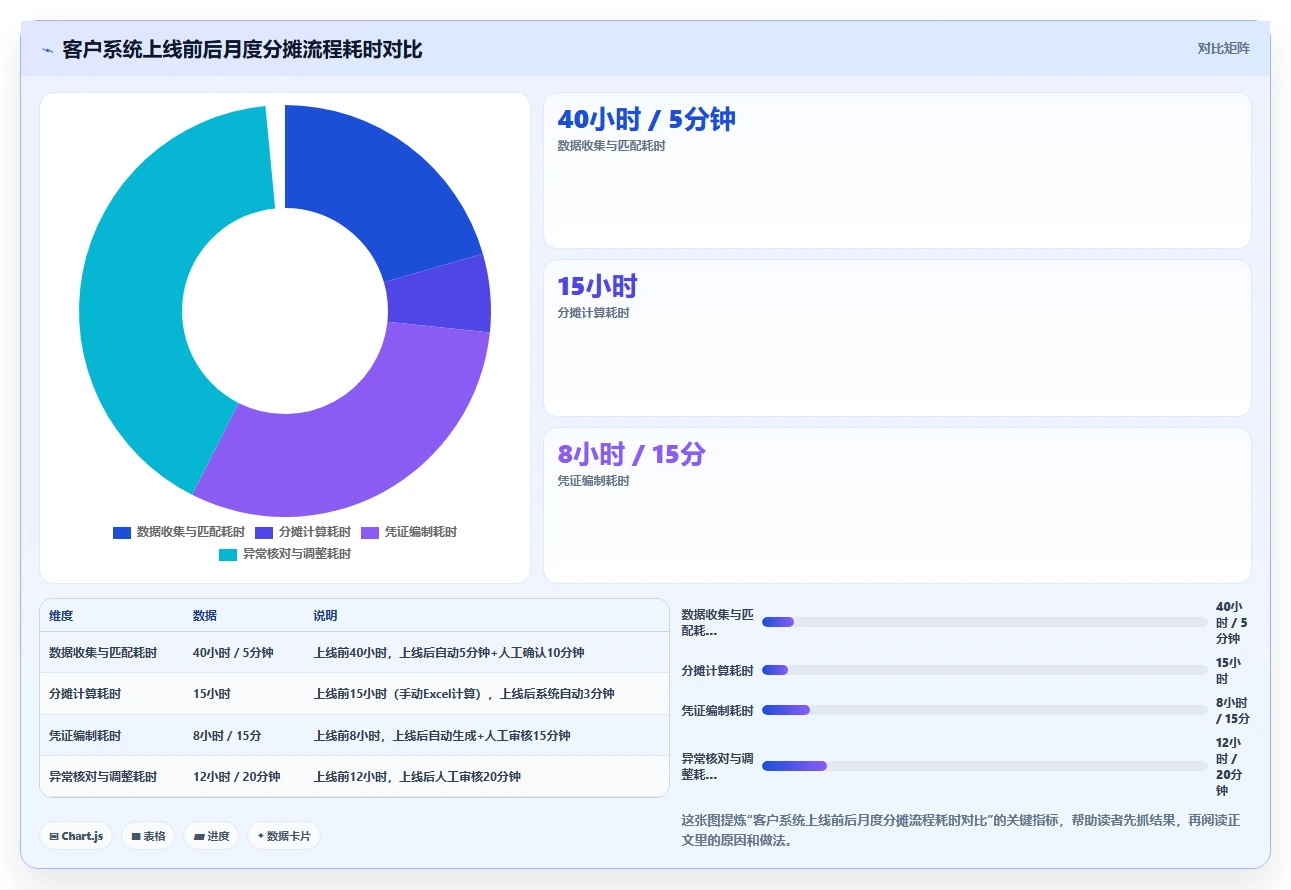Click progress label 数据收集与匹配耗…

click(717, 622)
